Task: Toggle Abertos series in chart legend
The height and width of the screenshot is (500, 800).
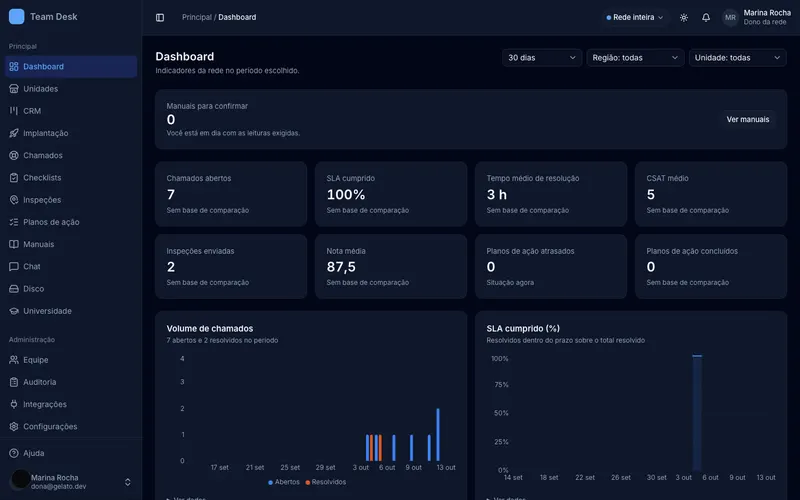Action: pyautogui.click(x=284, y=482)
